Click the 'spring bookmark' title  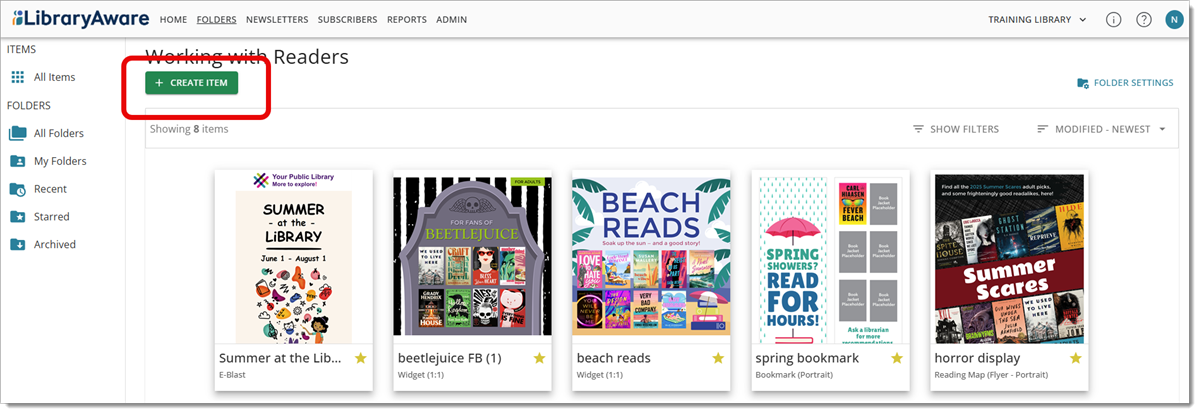point(807,358)
